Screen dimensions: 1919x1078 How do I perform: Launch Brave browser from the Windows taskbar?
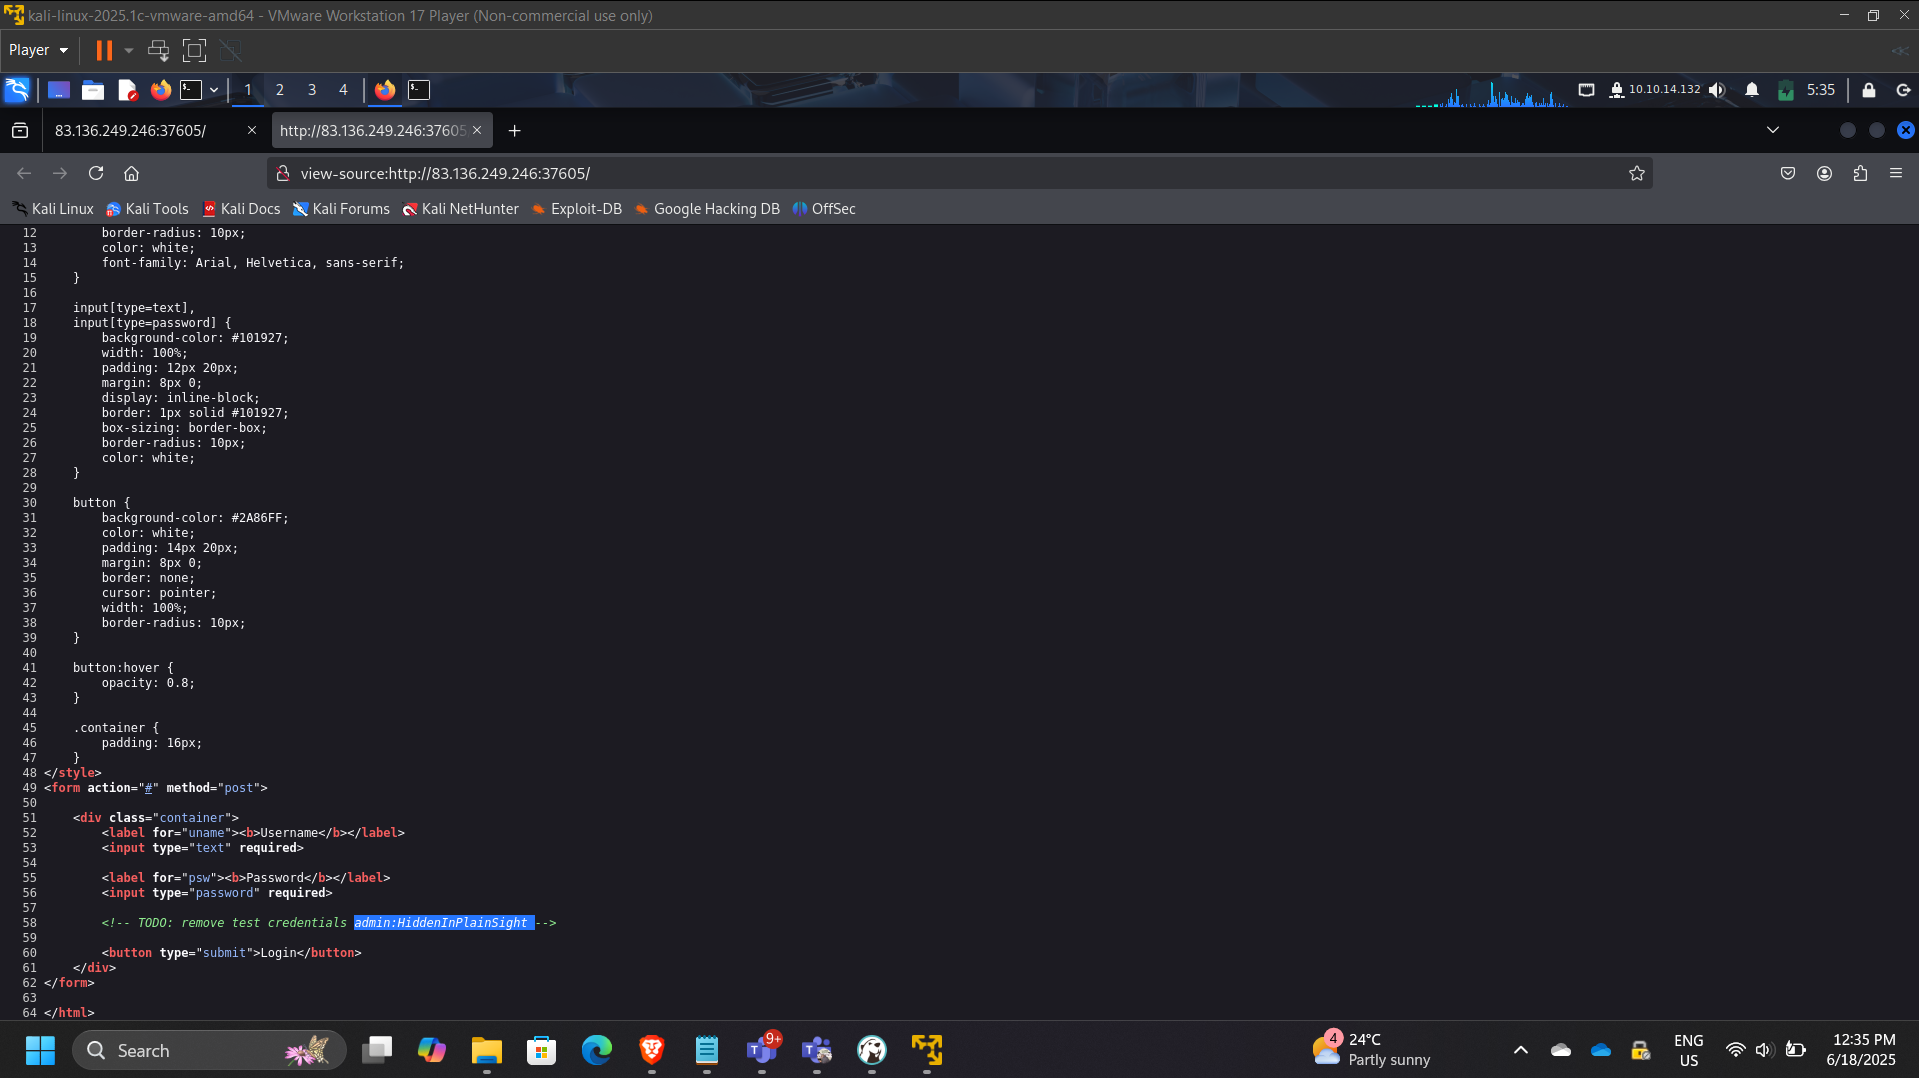coord(651,1050)
